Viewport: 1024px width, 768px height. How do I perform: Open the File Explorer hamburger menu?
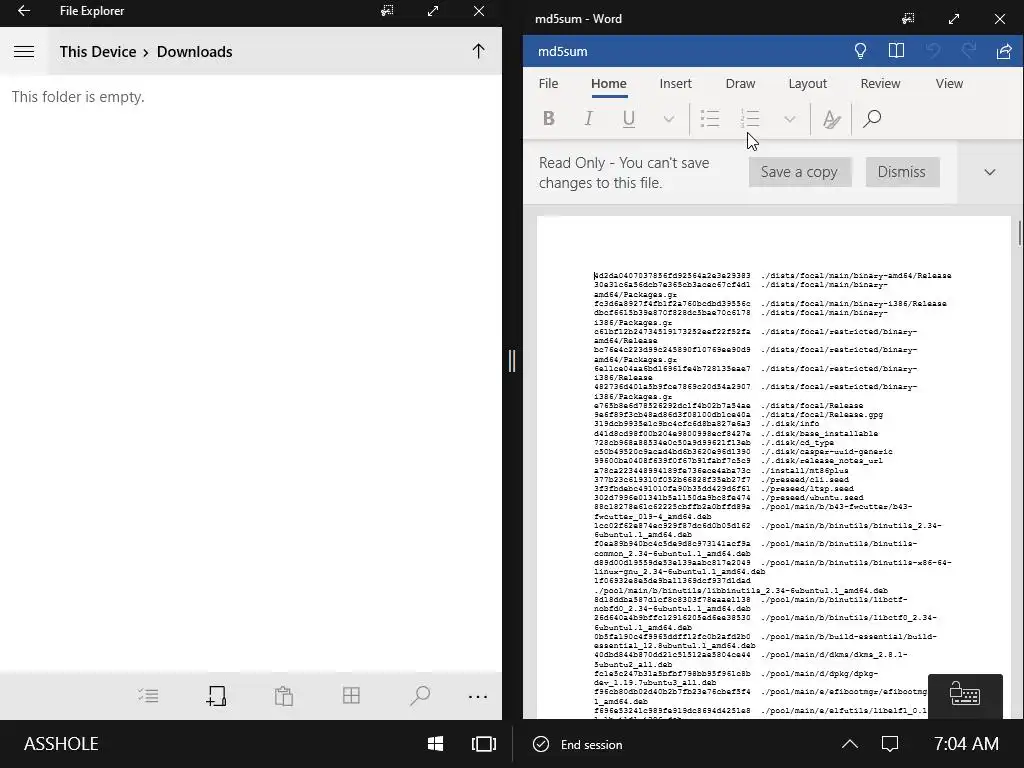coord(24,52)
